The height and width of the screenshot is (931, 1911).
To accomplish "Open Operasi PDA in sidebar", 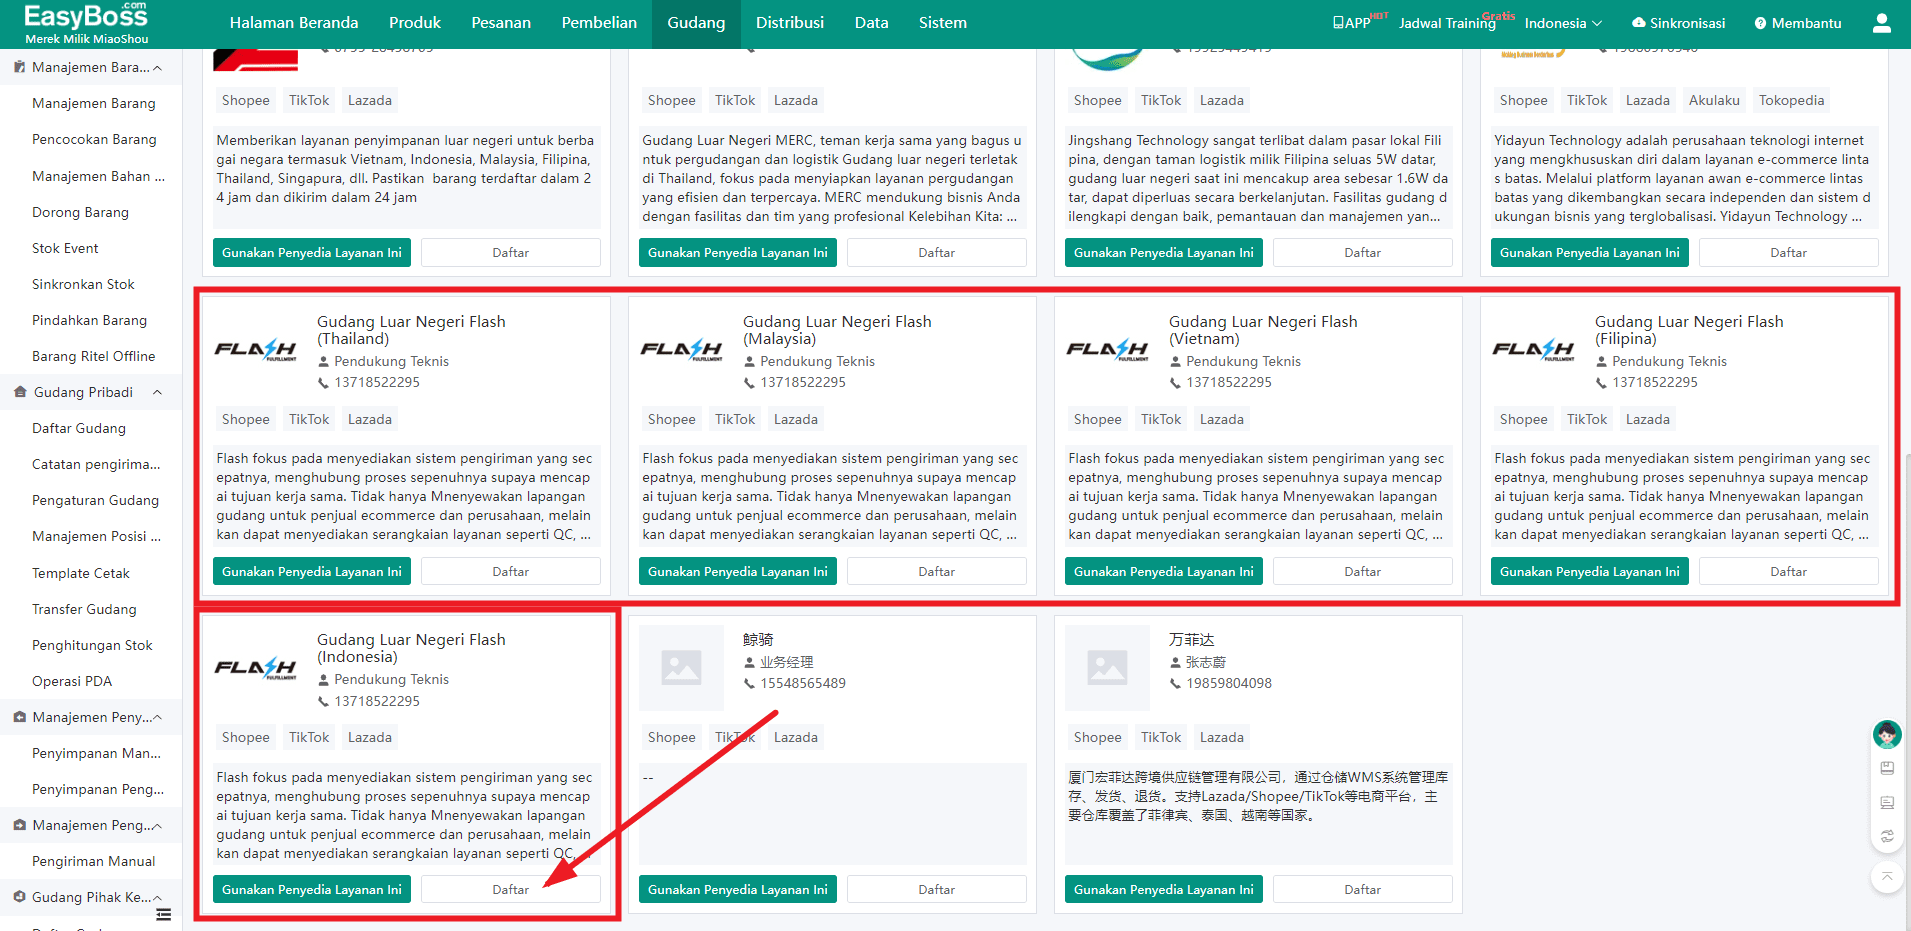I will [72, 681].
